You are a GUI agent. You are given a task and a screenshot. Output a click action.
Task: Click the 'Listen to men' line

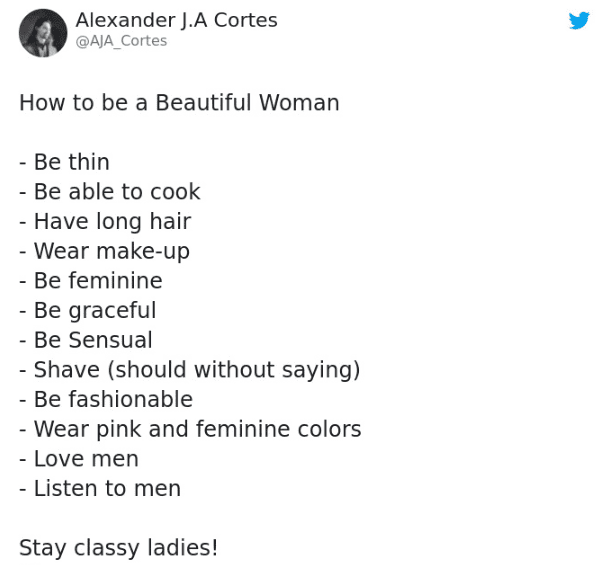click(x=100, y=488)
